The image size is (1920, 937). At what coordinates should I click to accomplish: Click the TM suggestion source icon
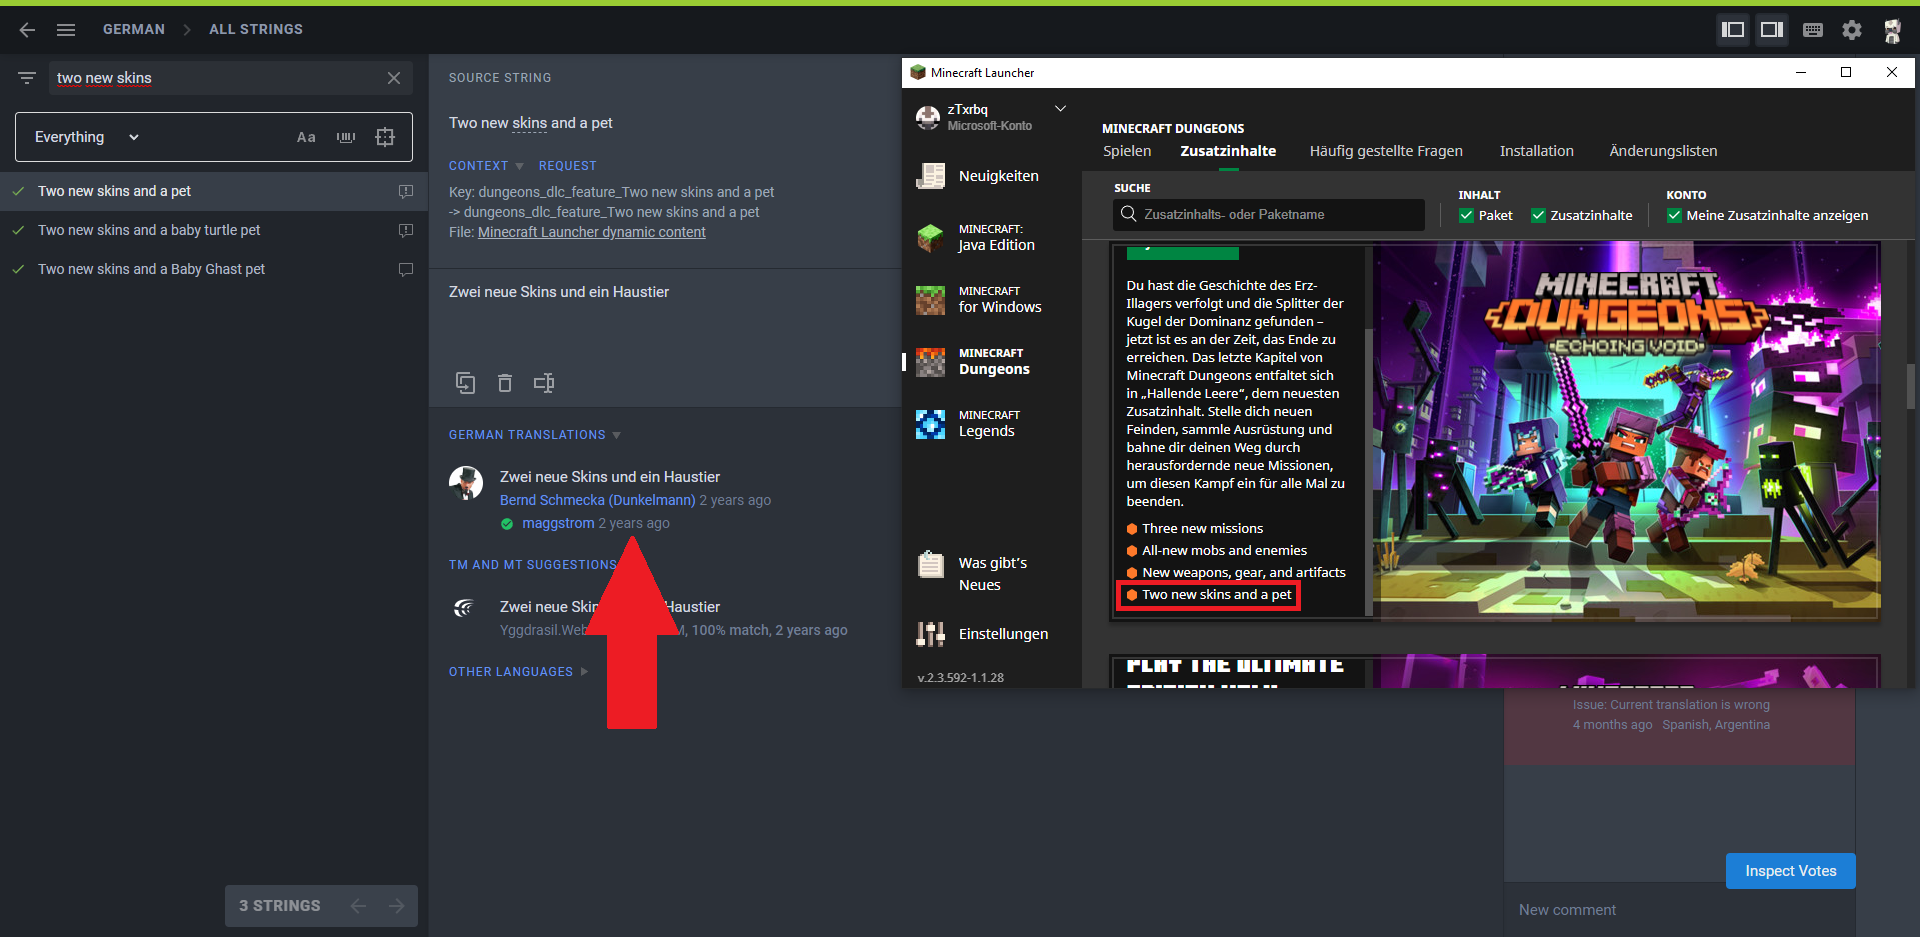click(464, 607)
